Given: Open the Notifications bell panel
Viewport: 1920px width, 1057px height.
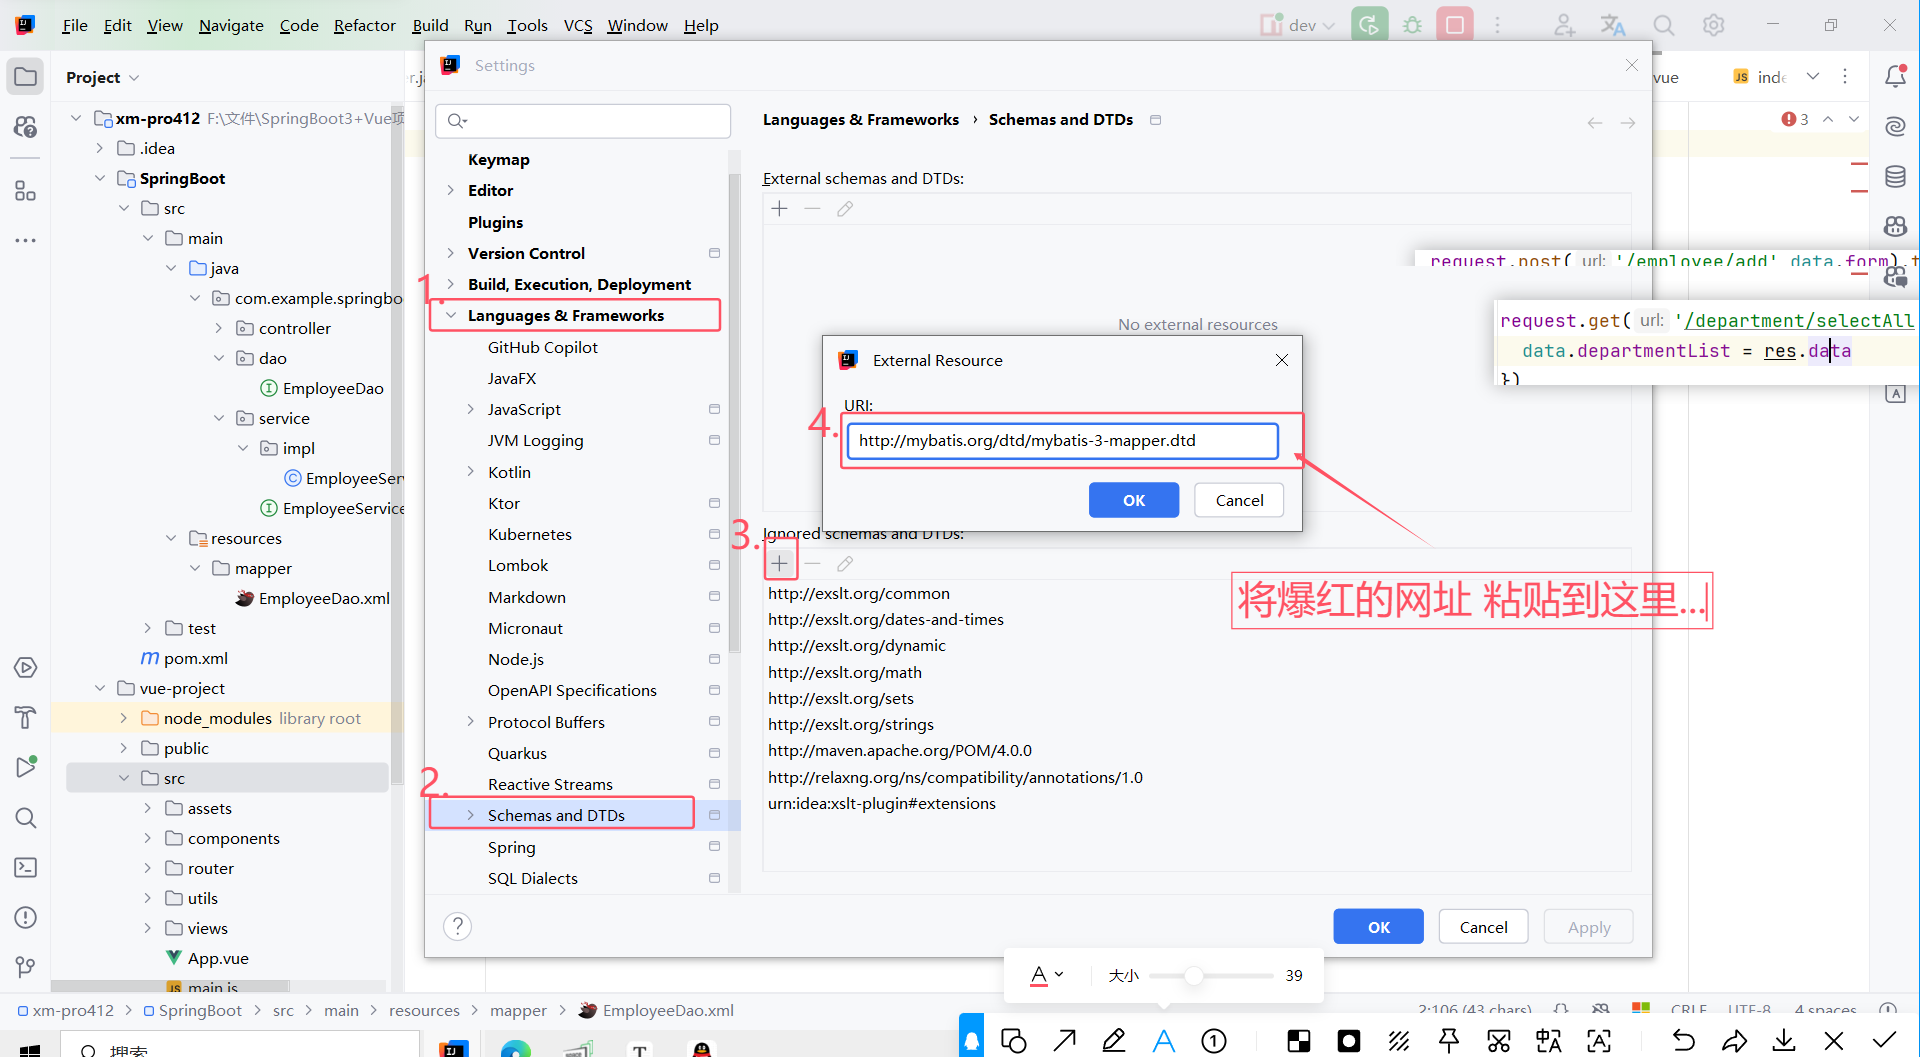Looking at the screenshot, I should click(1896, 75).
